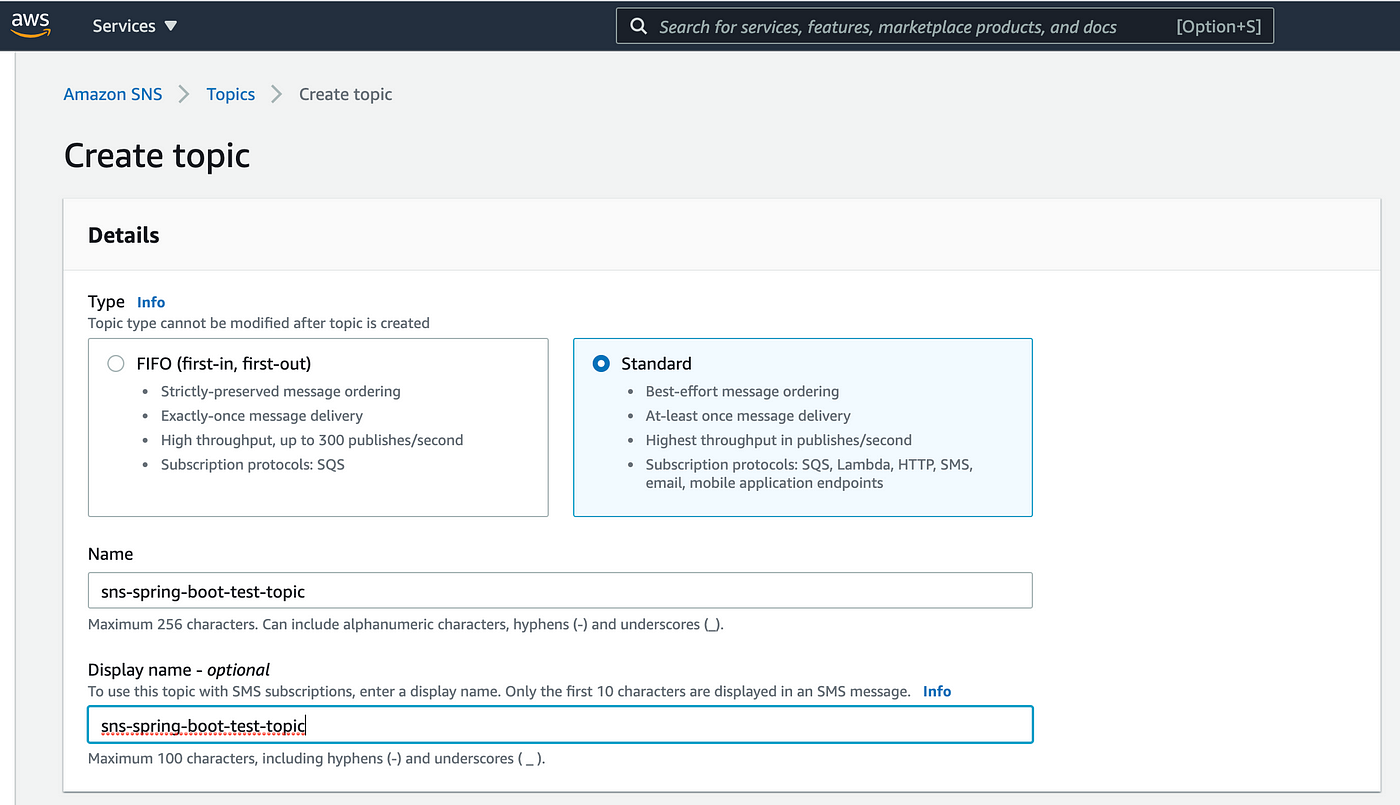
Task: Select the FIFO (first-in, first-out) radio button
Action: point(116,364)
